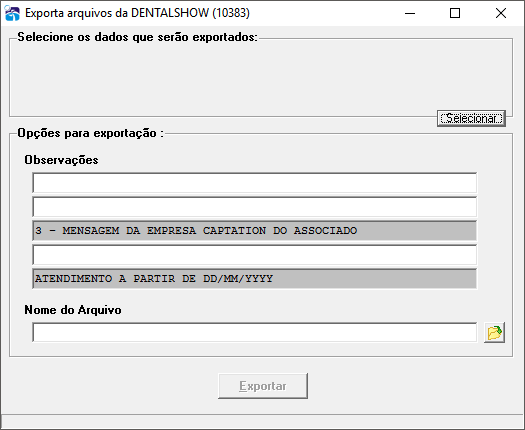The height and width of the screenshot is (430, 525).
Task: Click the ATENDIMENTO A PARTIR DE field
Action: [254, 279]
